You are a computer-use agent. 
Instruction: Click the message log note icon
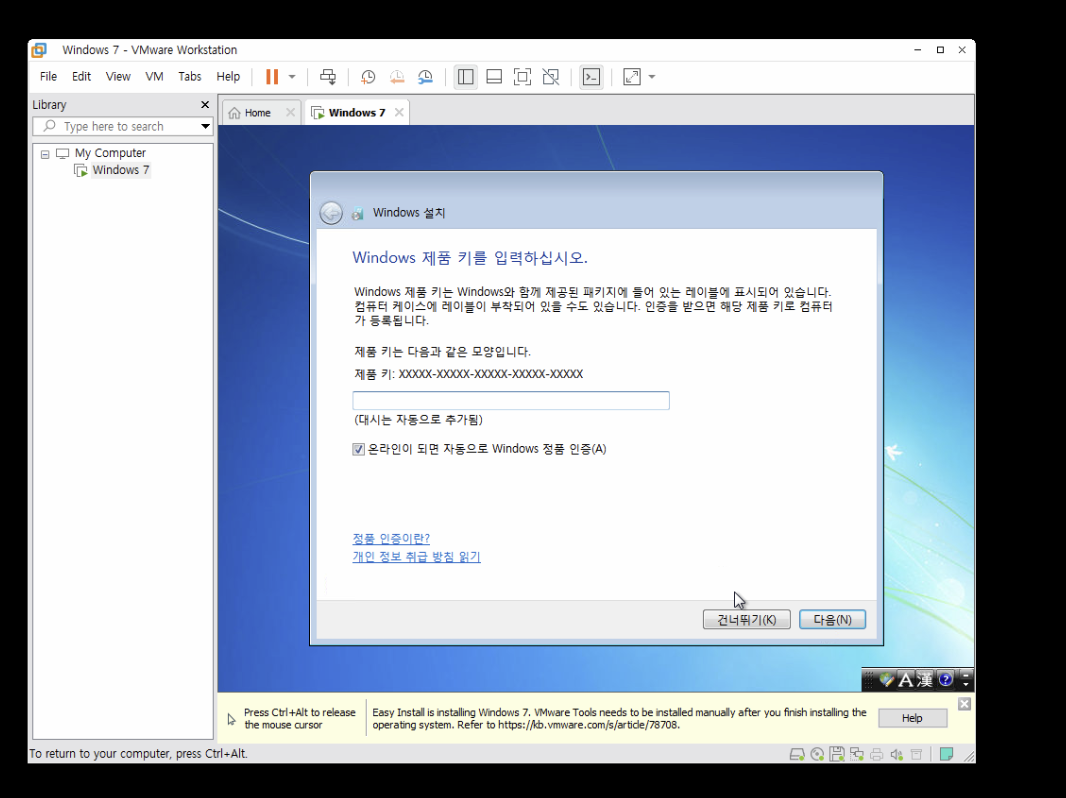946,754
